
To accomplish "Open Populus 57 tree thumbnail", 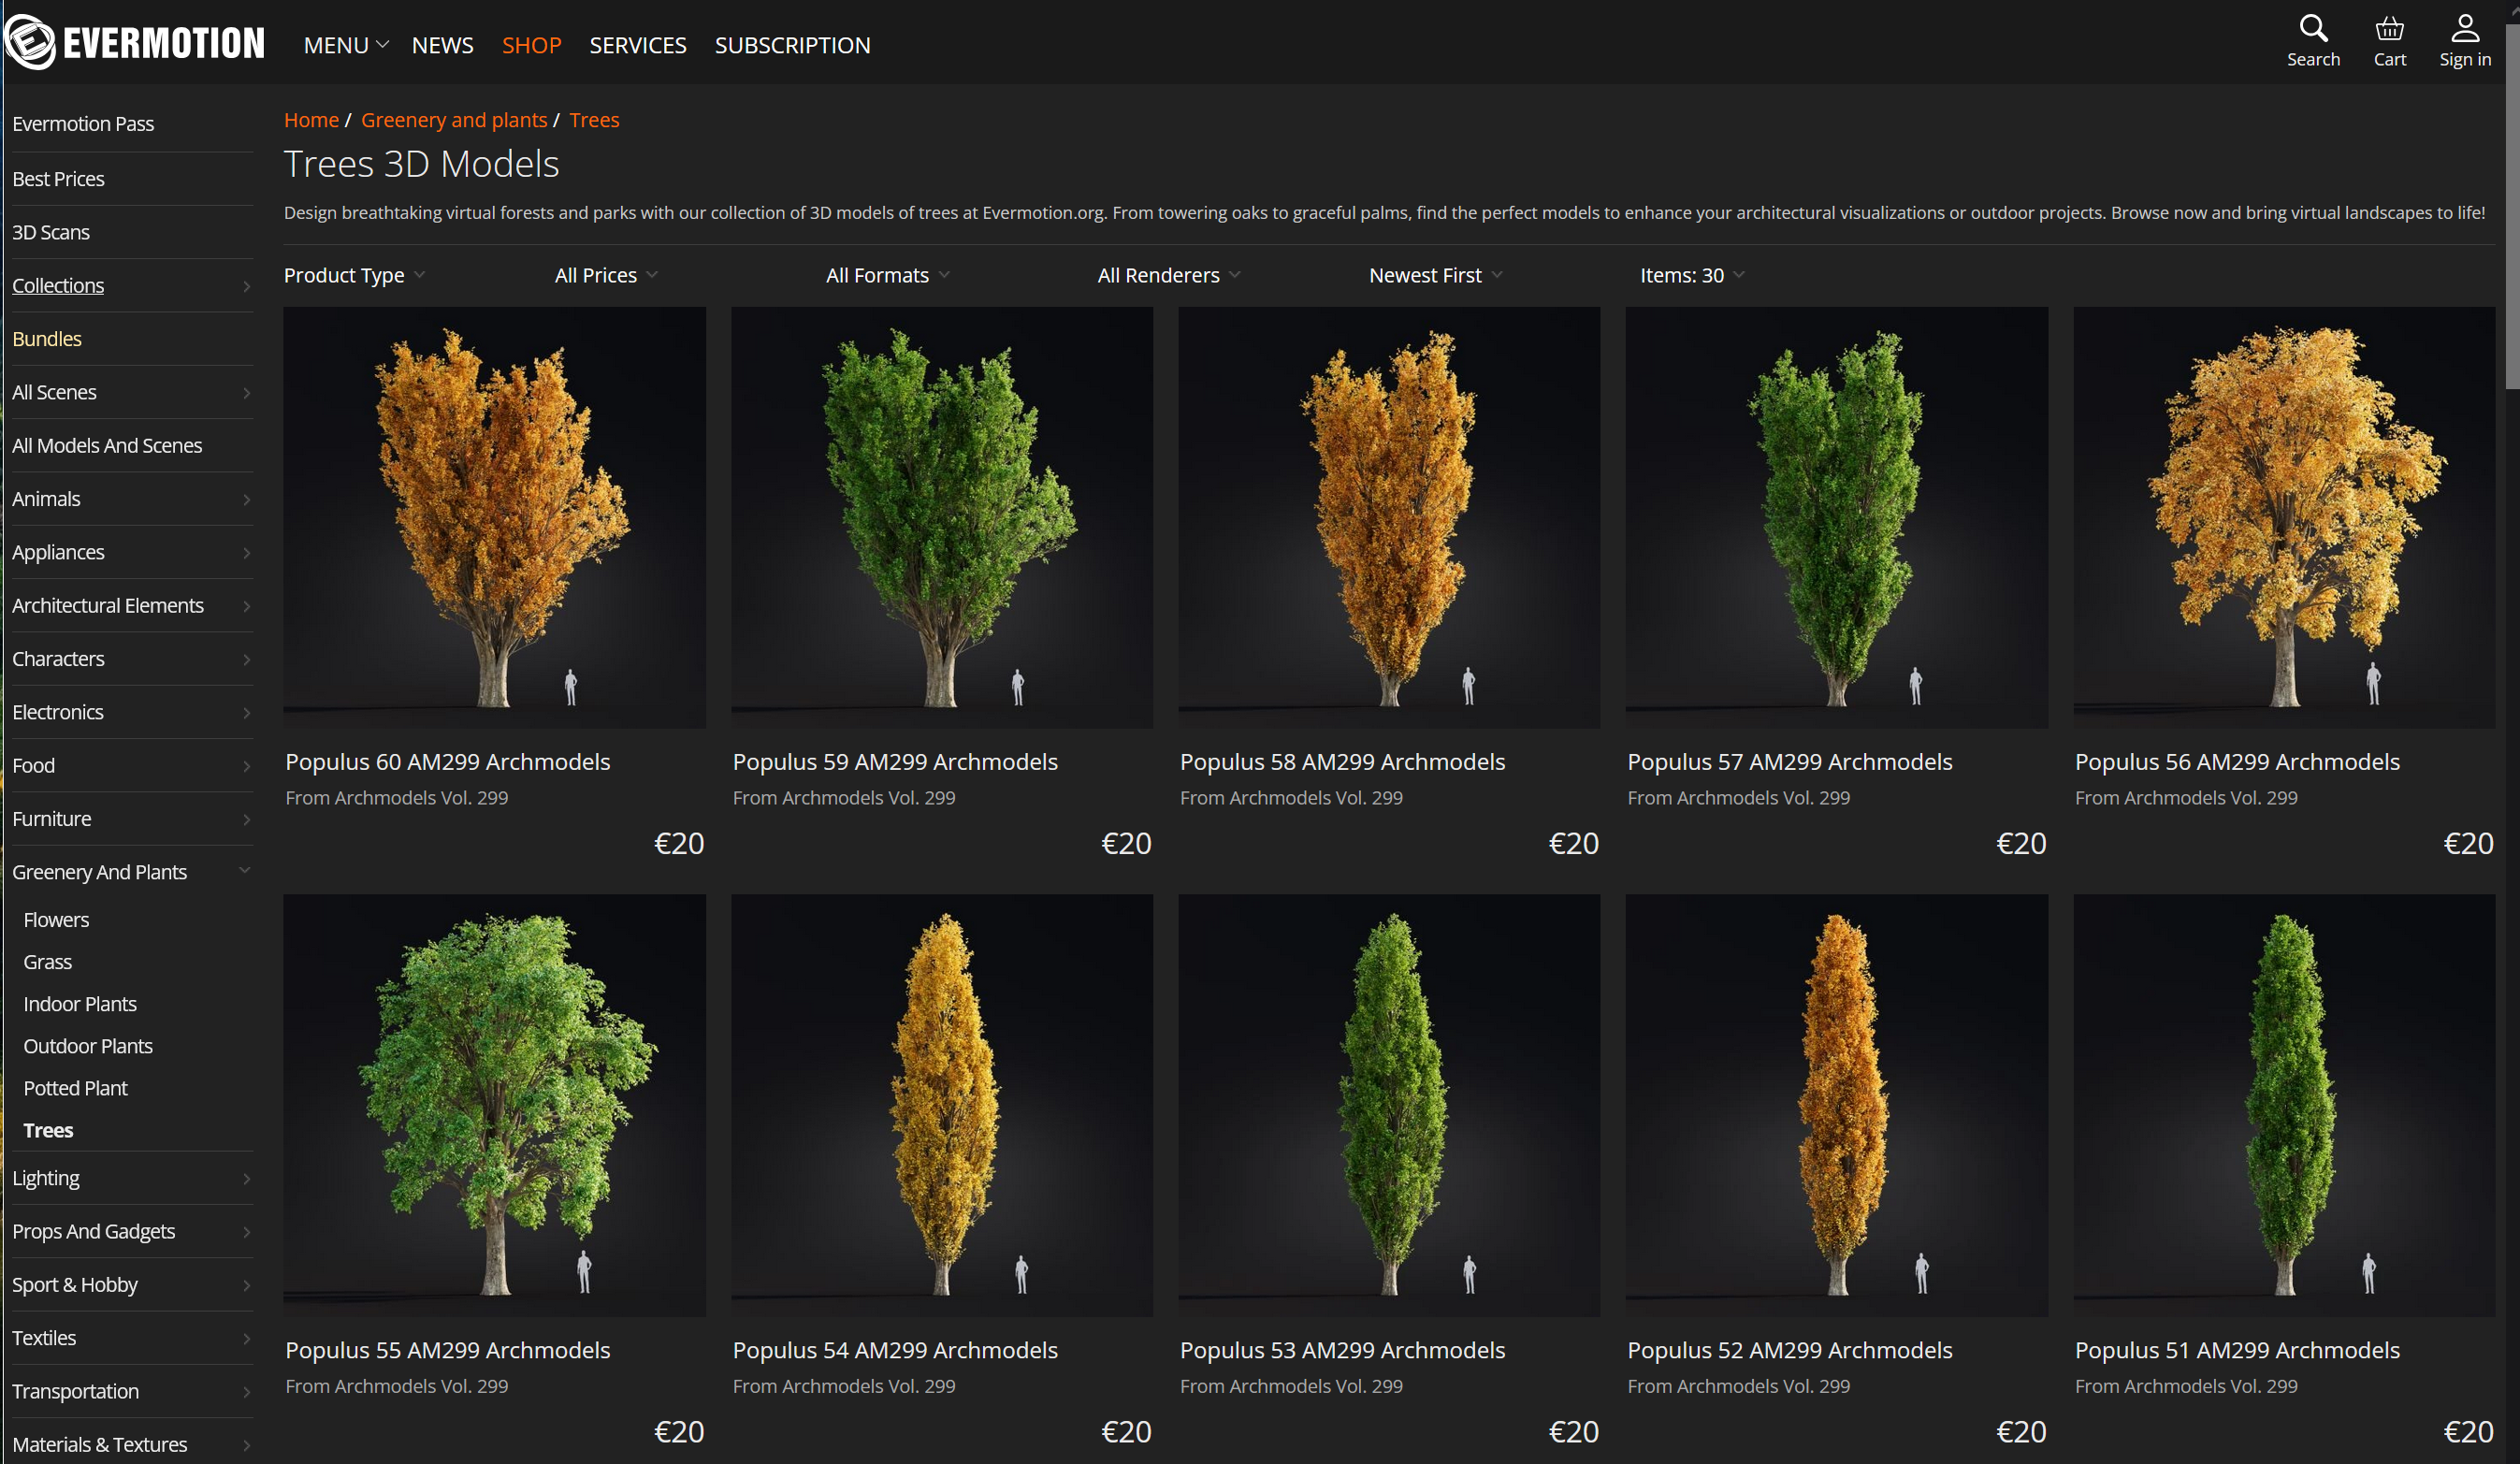I will point(1836,517).
